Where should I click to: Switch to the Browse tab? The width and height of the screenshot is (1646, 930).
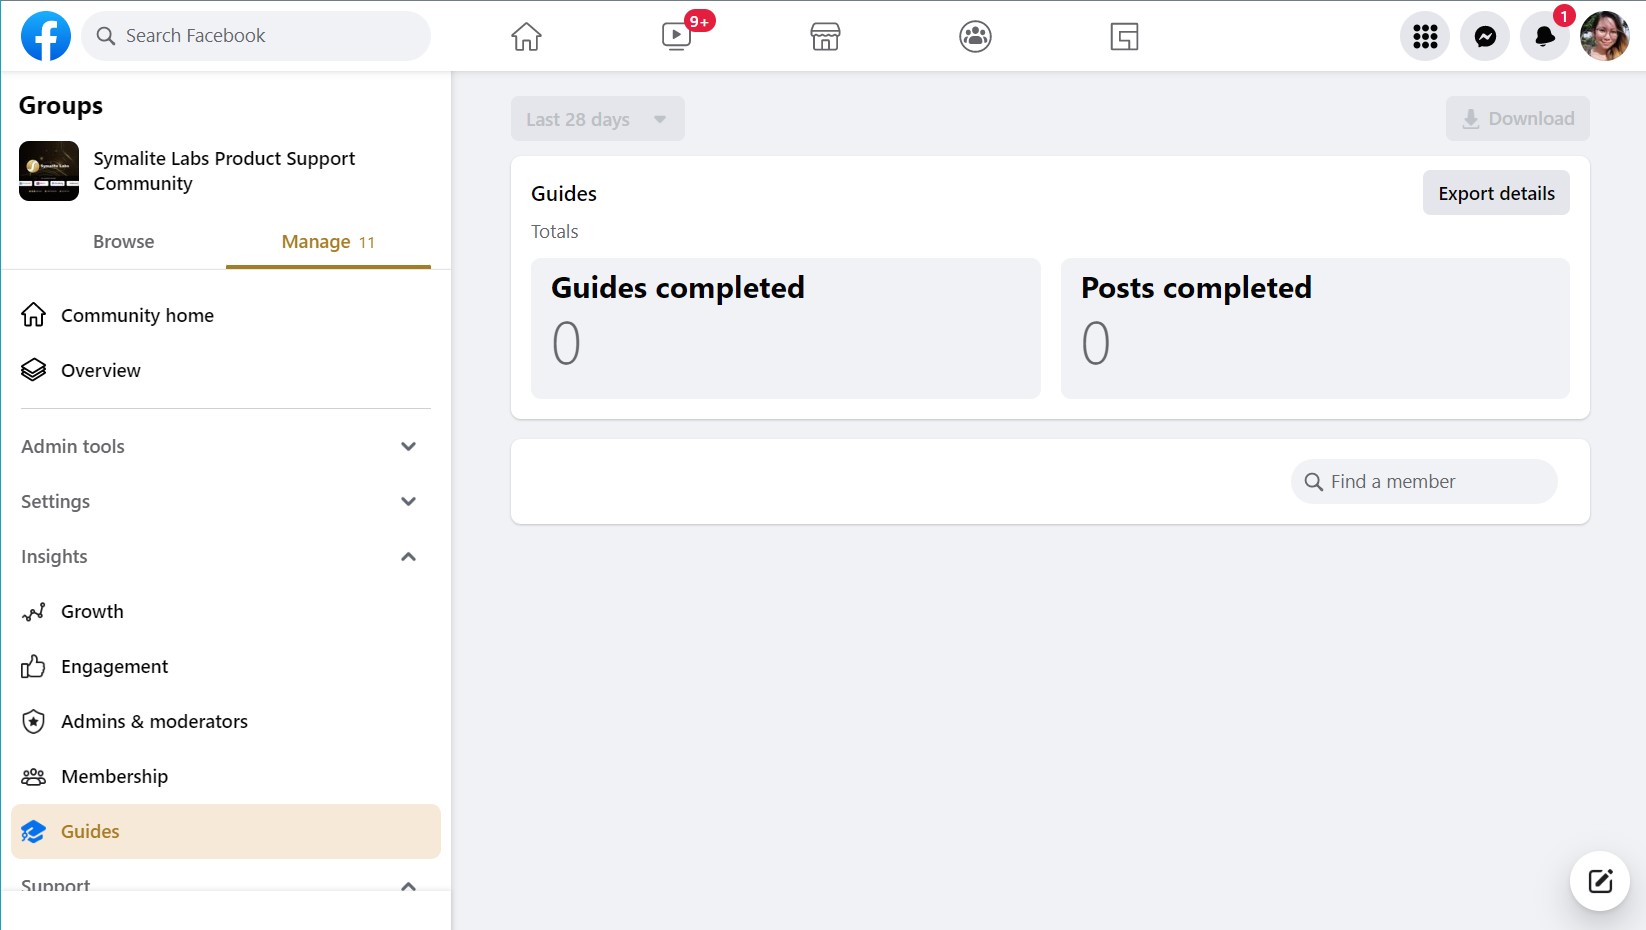(123, 241)
